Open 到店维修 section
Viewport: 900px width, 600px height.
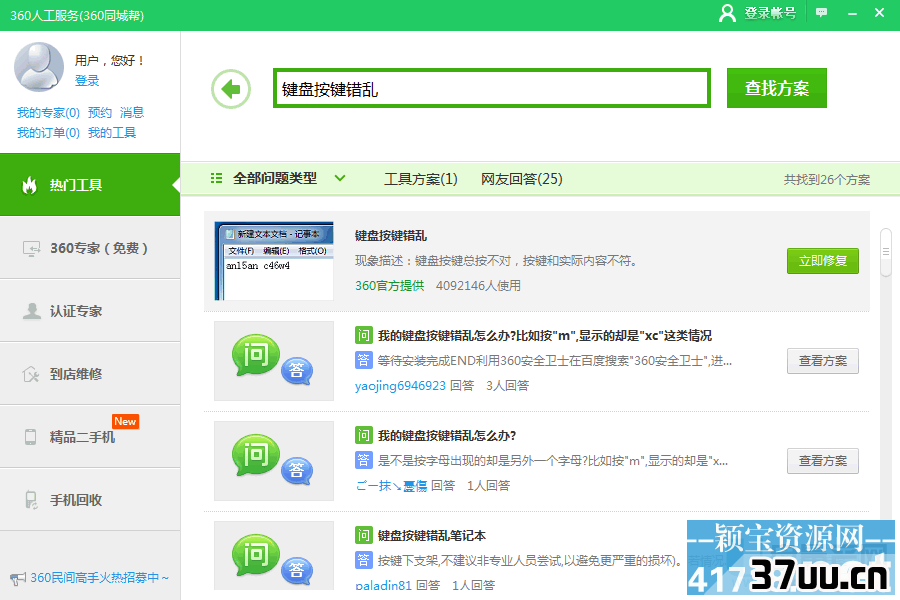(90, 374)
